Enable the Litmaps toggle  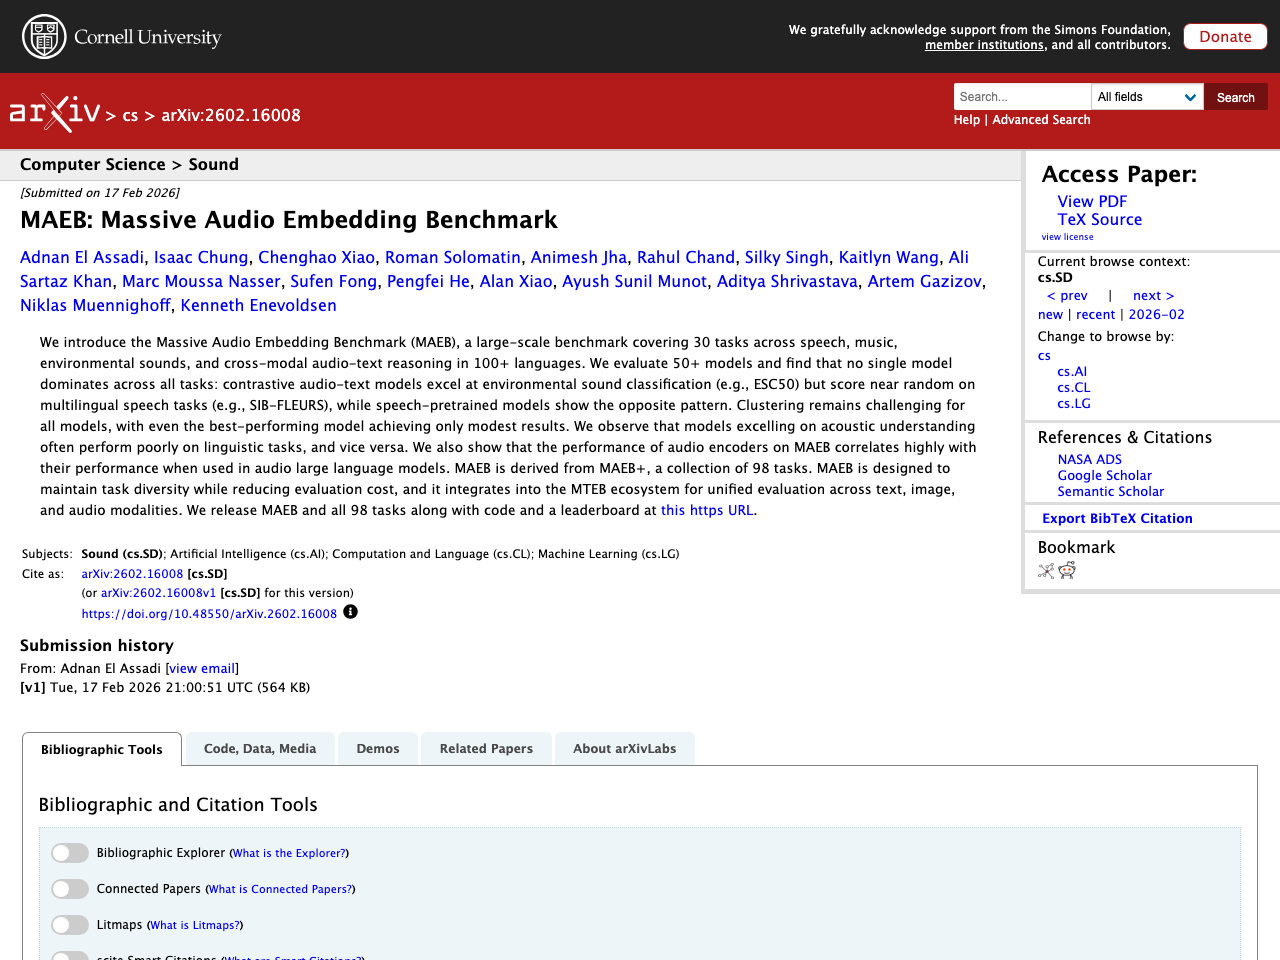pyautogui.click(x=70, y=924)
